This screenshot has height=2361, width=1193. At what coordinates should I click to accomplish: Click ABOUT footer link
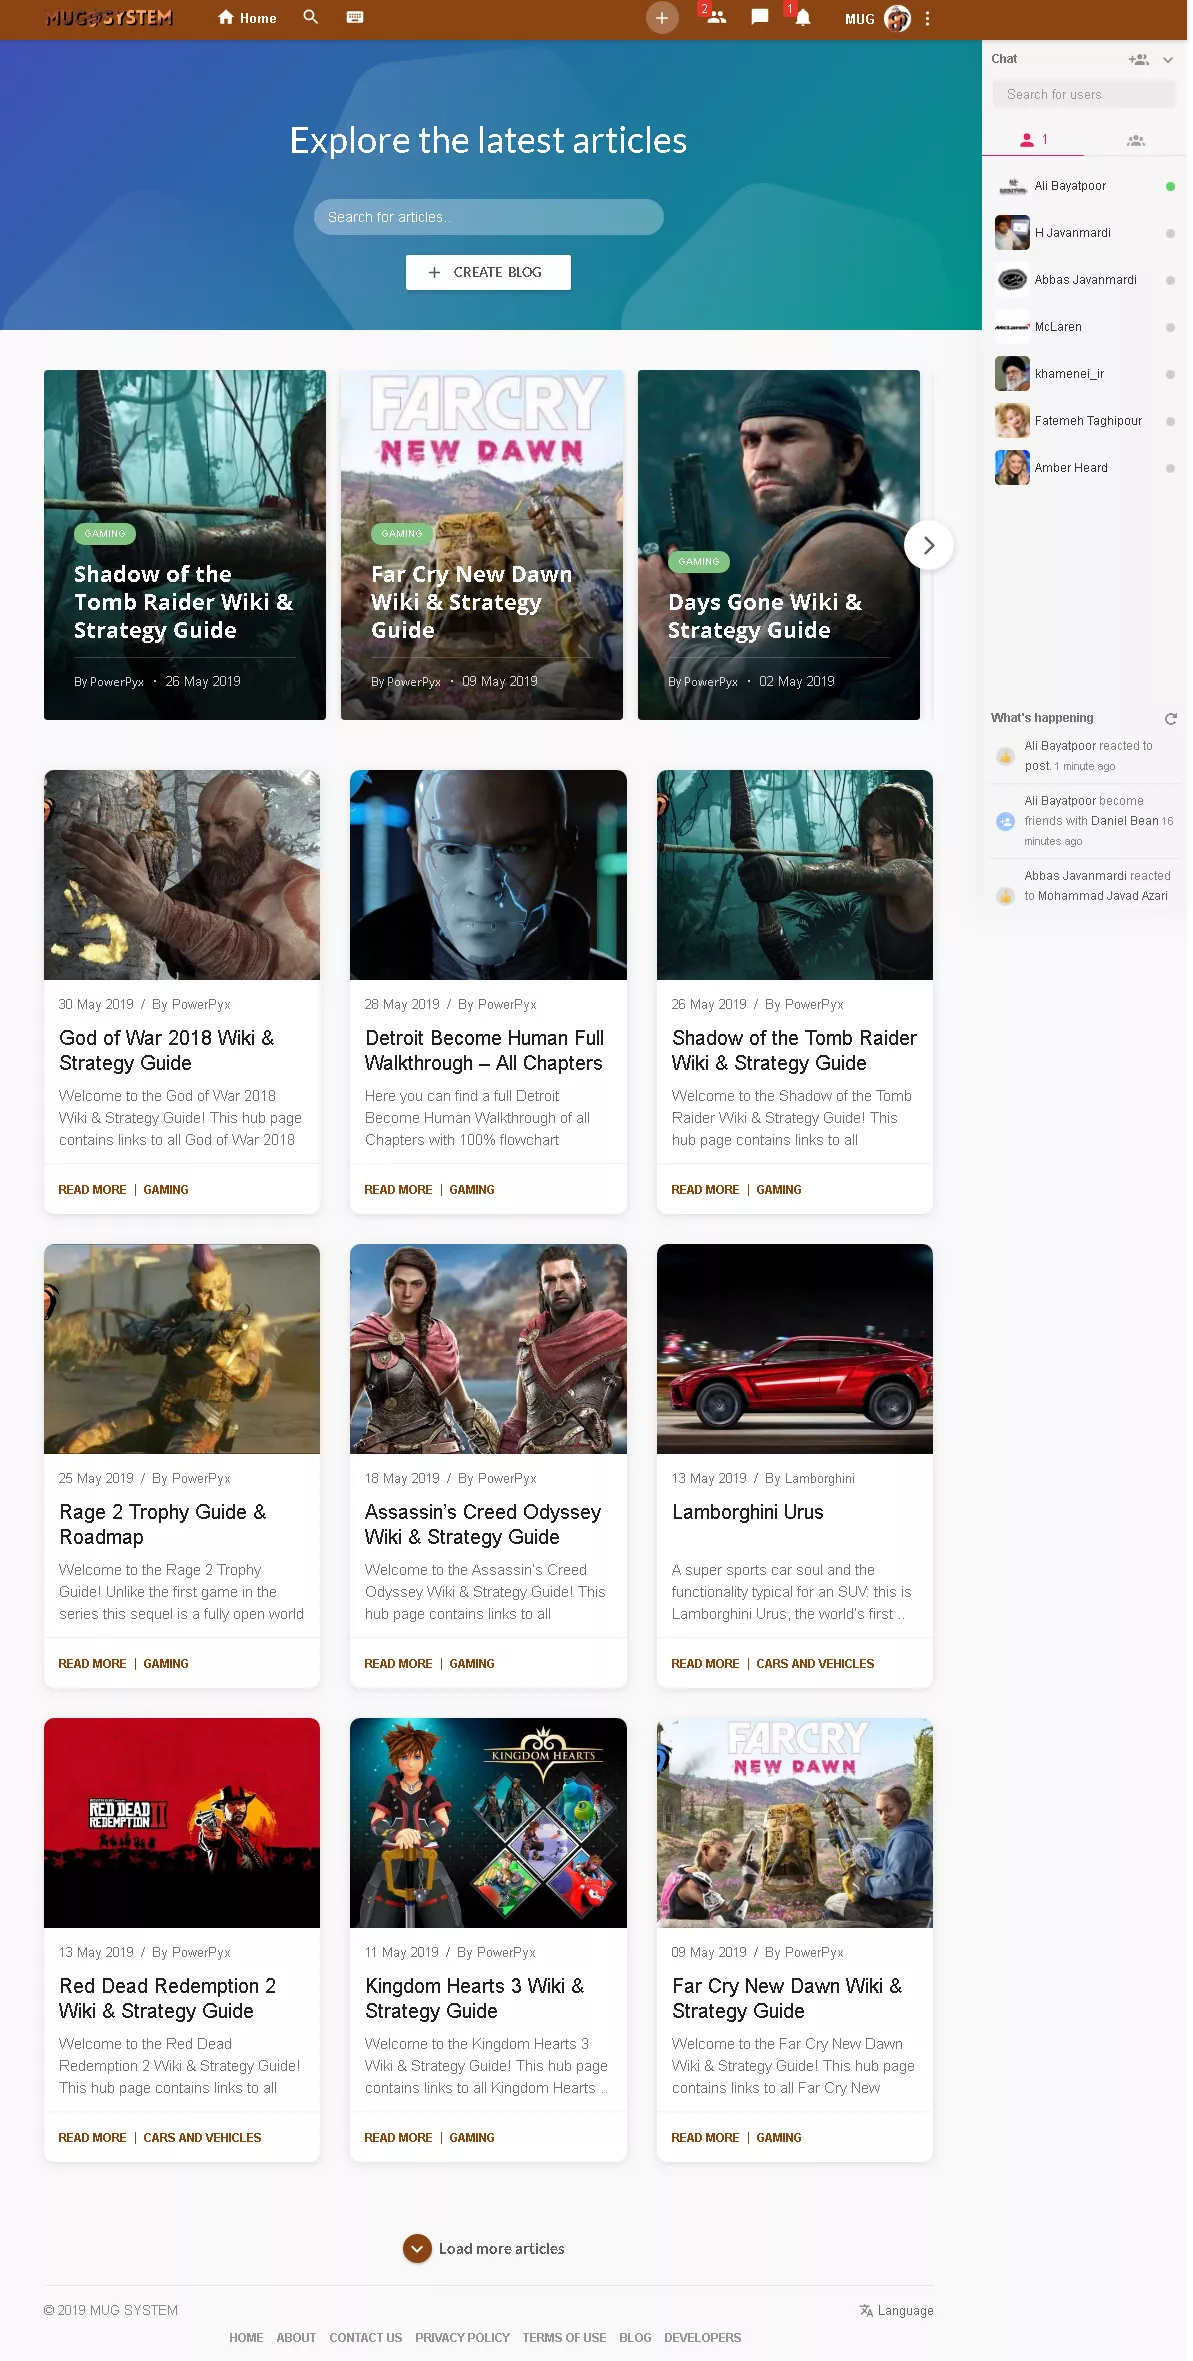296,2337
